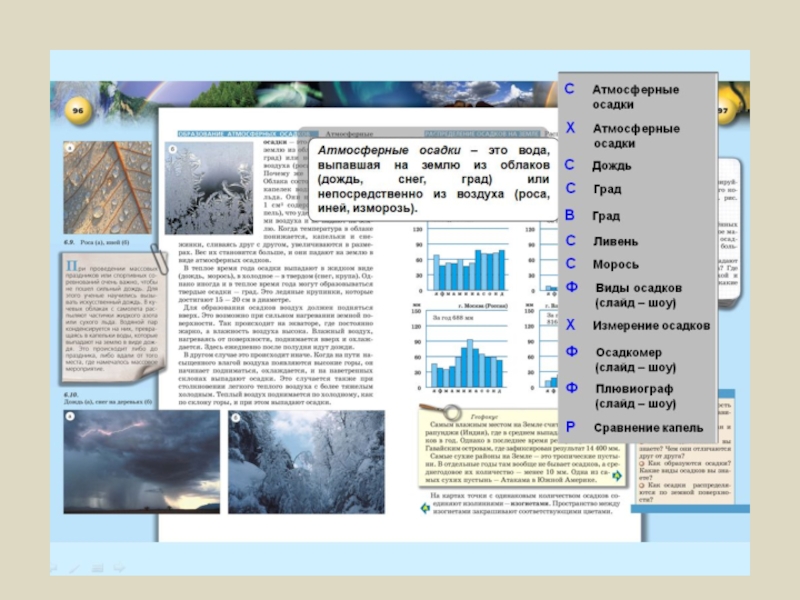Open 'Атмосферные осадки' entry marked with letter Х
This screenshot has height=600, width=800.
coord(638,136)
